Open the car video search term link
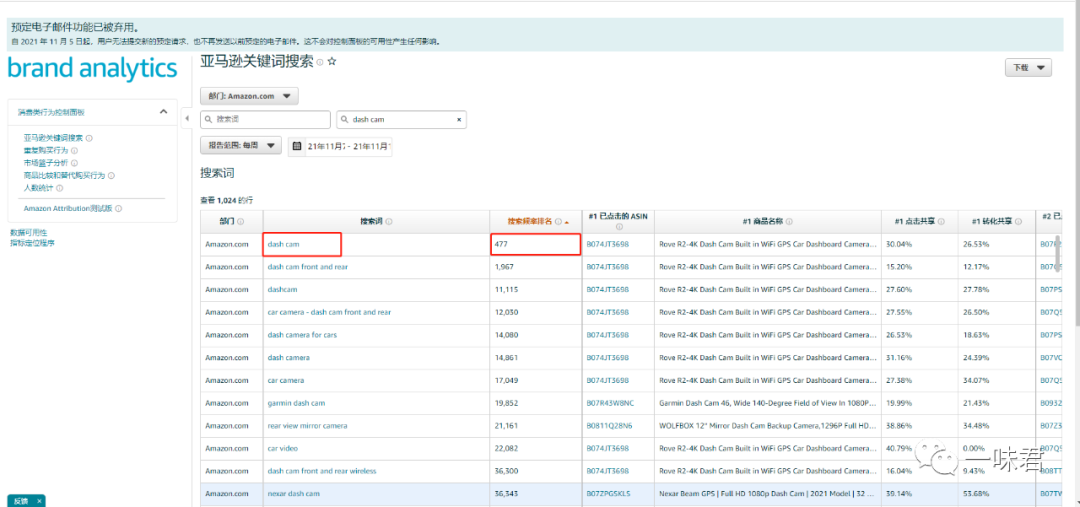1080x507 pixels. tap(282, 448)
